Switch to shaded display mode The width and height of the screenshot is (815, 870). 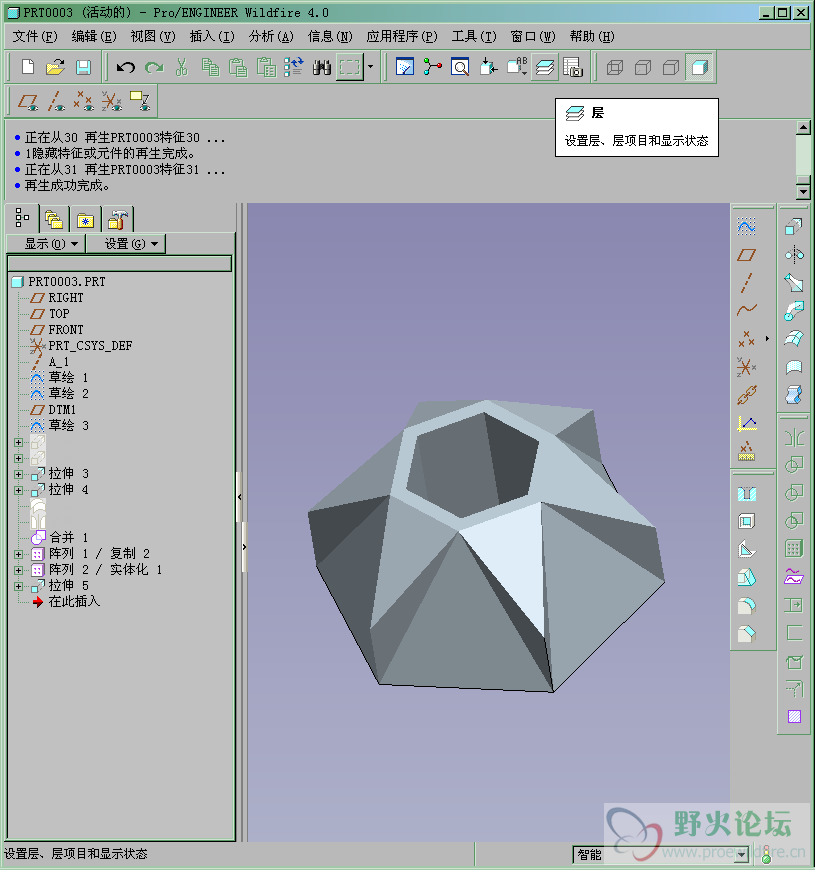coord(699,67)
